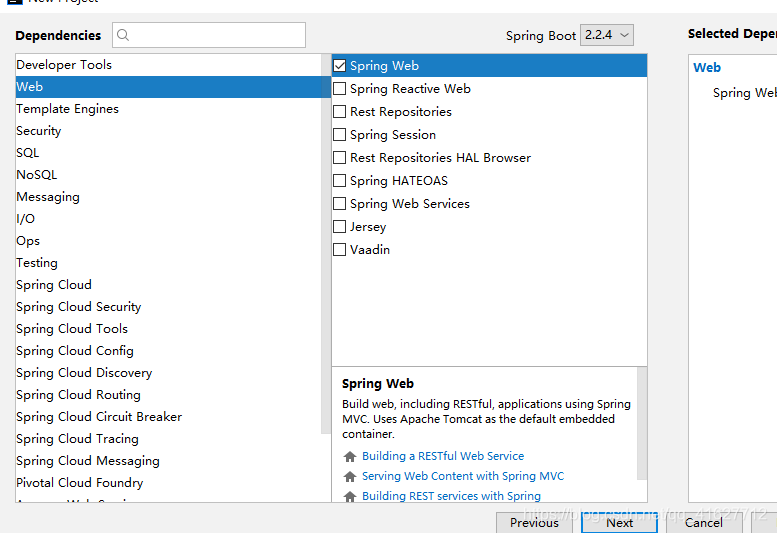
Task: Cancel the New Project wizard
Action: coord(704,523)
